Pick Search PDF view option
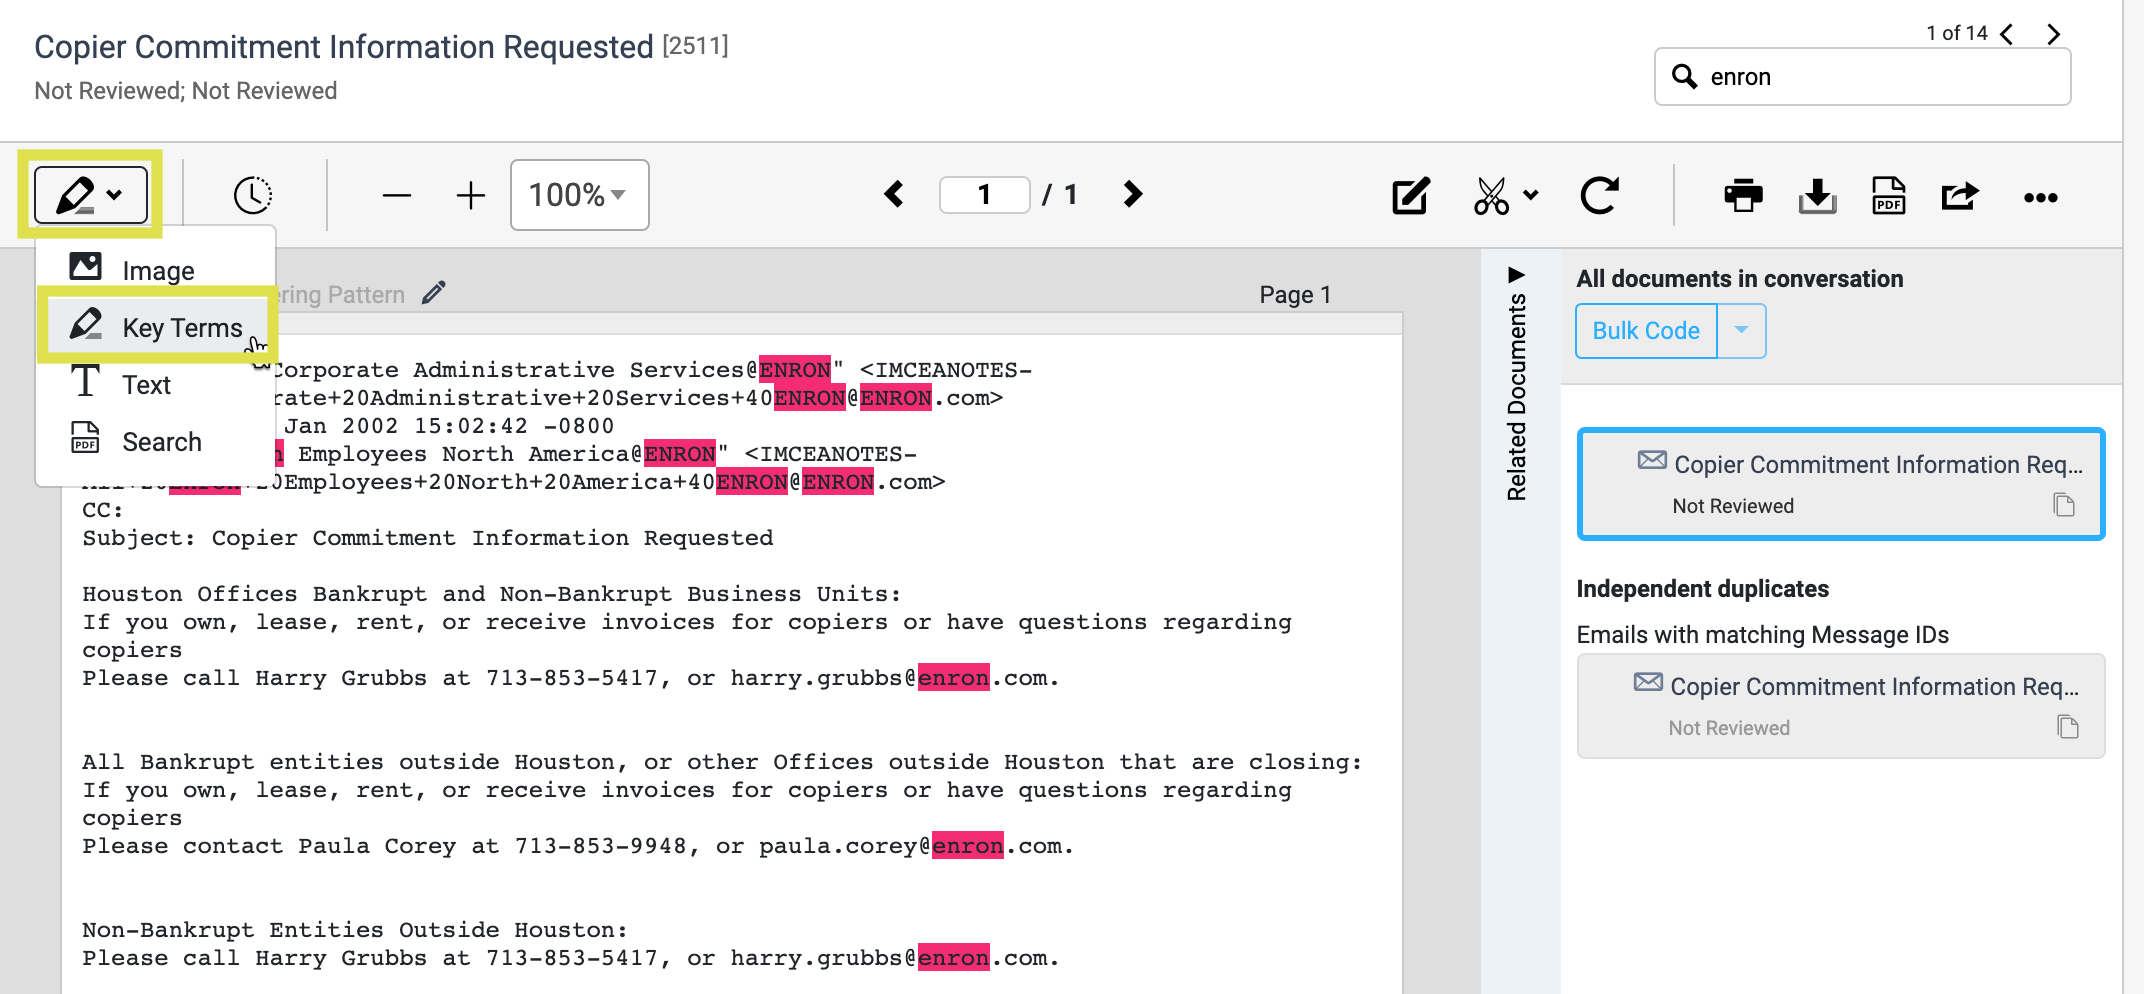 click(x=155, y=441)
